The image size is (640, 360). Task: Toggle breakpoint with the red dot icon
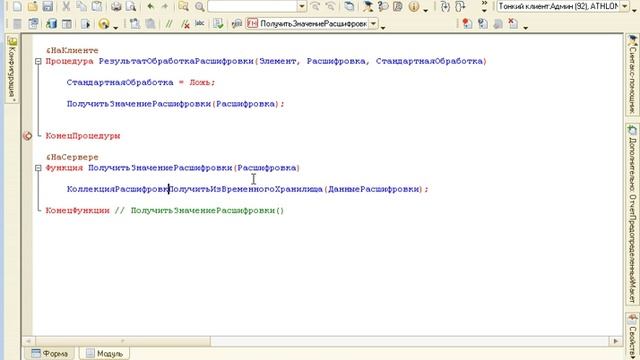tap(467, 24)
